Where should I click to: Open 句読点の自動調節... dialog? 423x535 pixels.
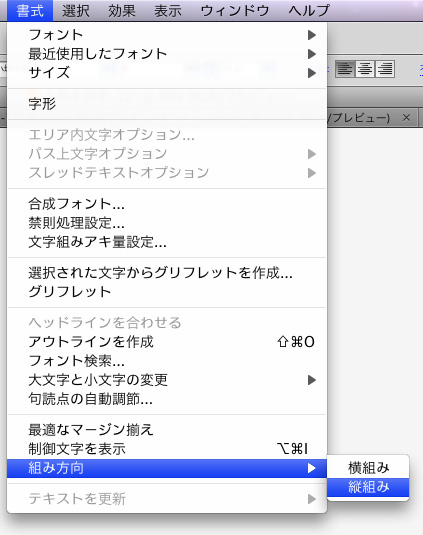(x=167, y=399)
